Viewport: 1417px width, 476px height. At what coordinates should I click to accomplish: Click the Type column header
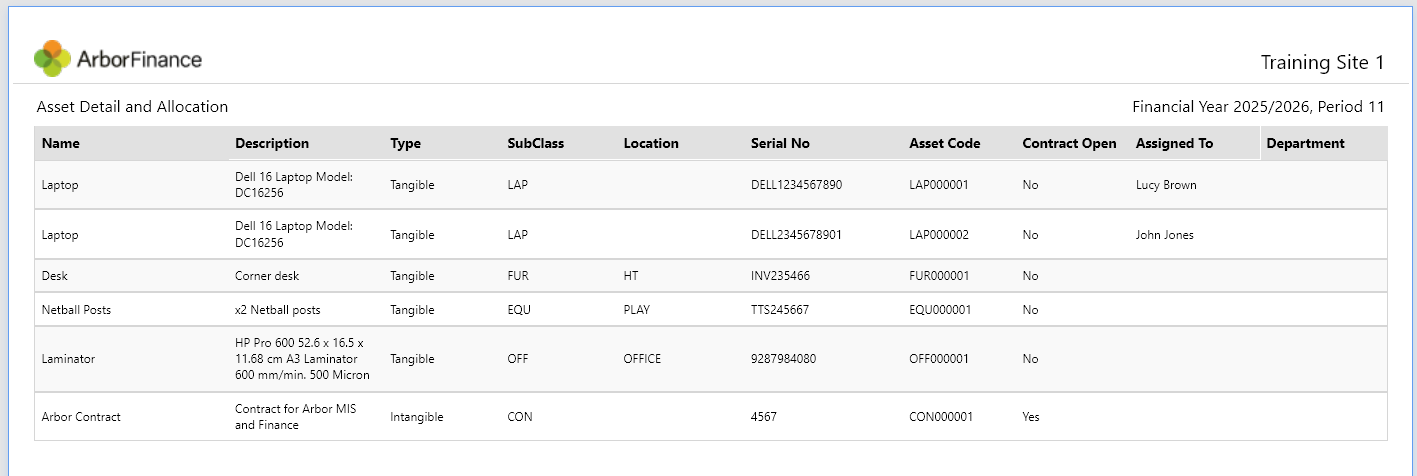(405, 143)
